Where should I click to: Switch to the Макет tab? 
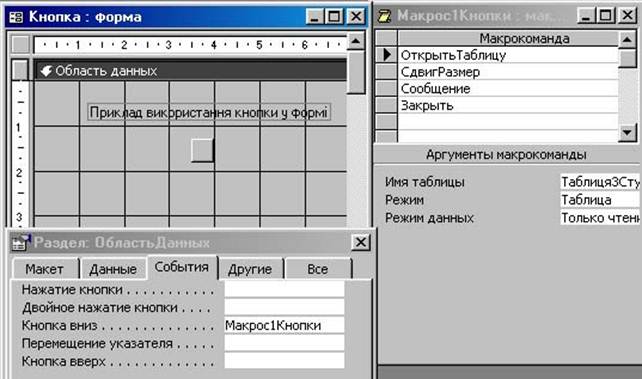45,269
